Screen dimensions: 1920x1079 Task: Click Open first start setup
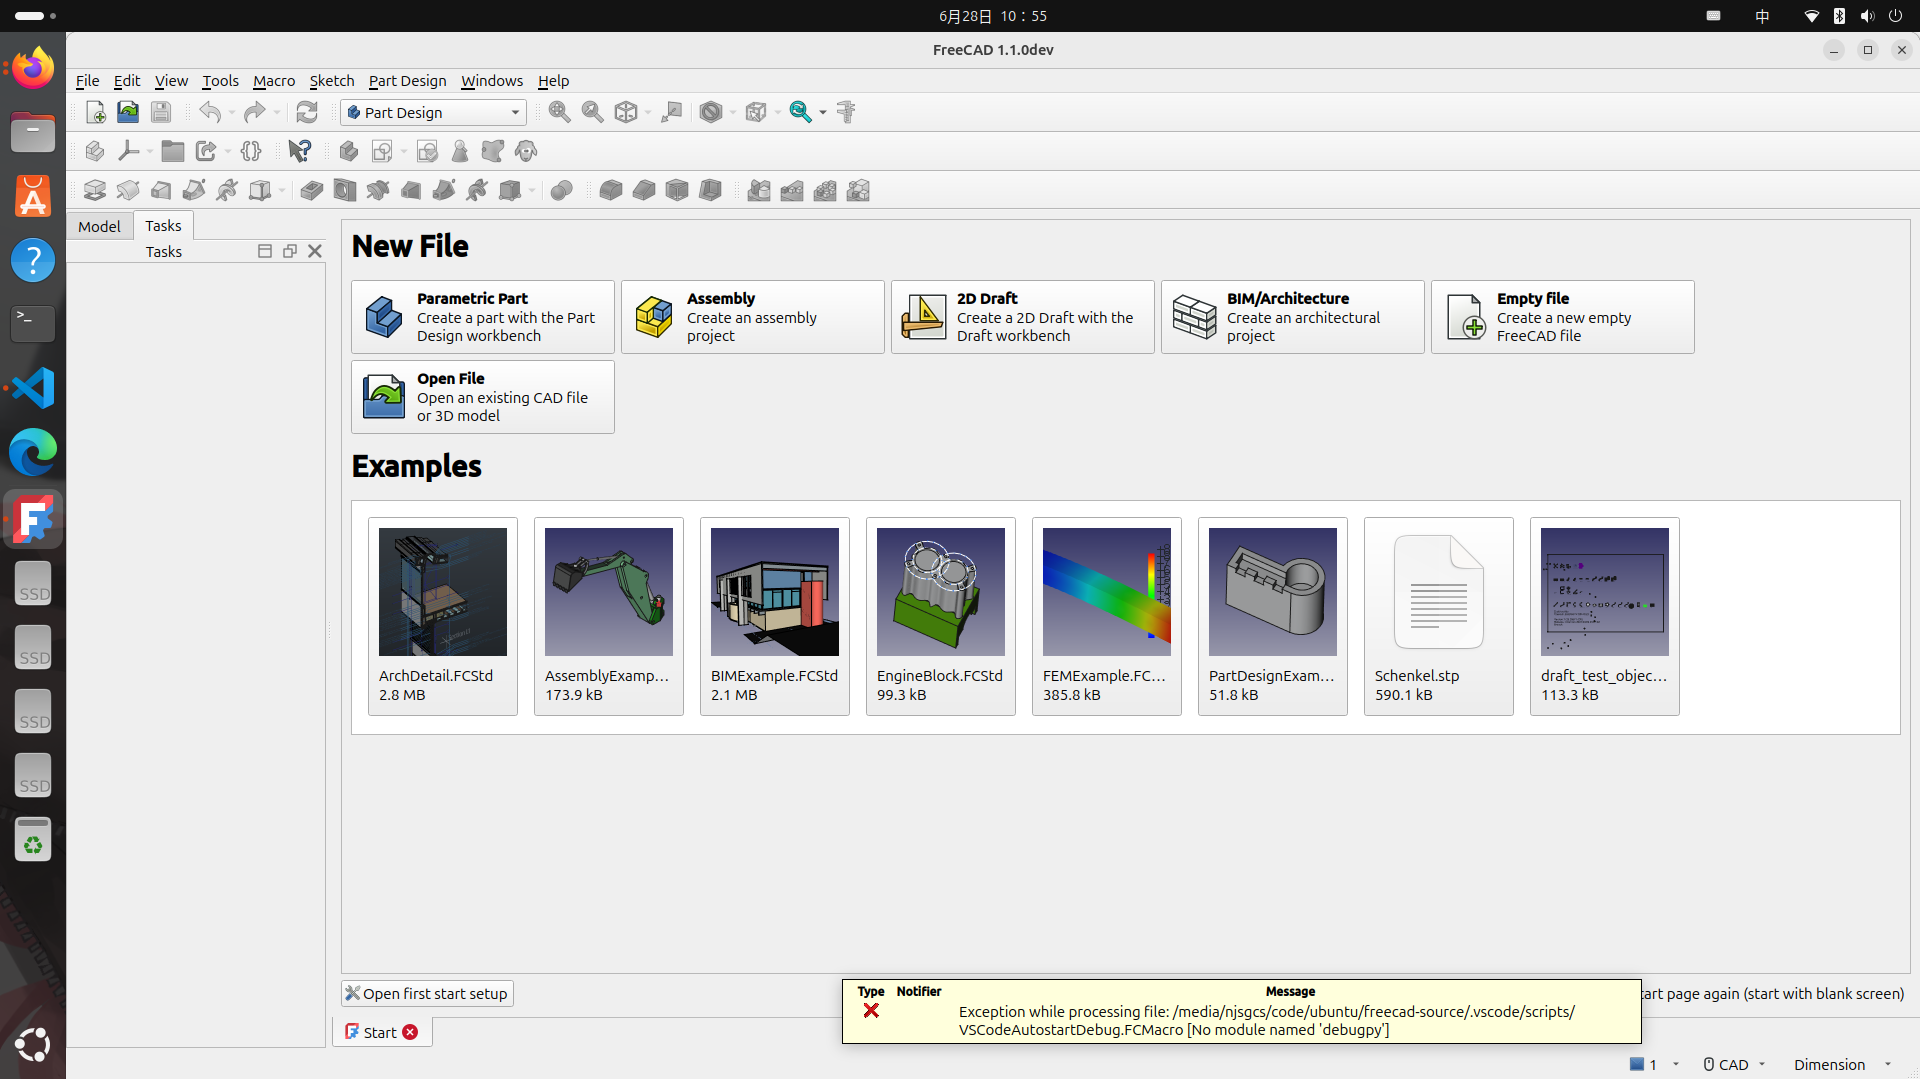click(x=426, y=993)
